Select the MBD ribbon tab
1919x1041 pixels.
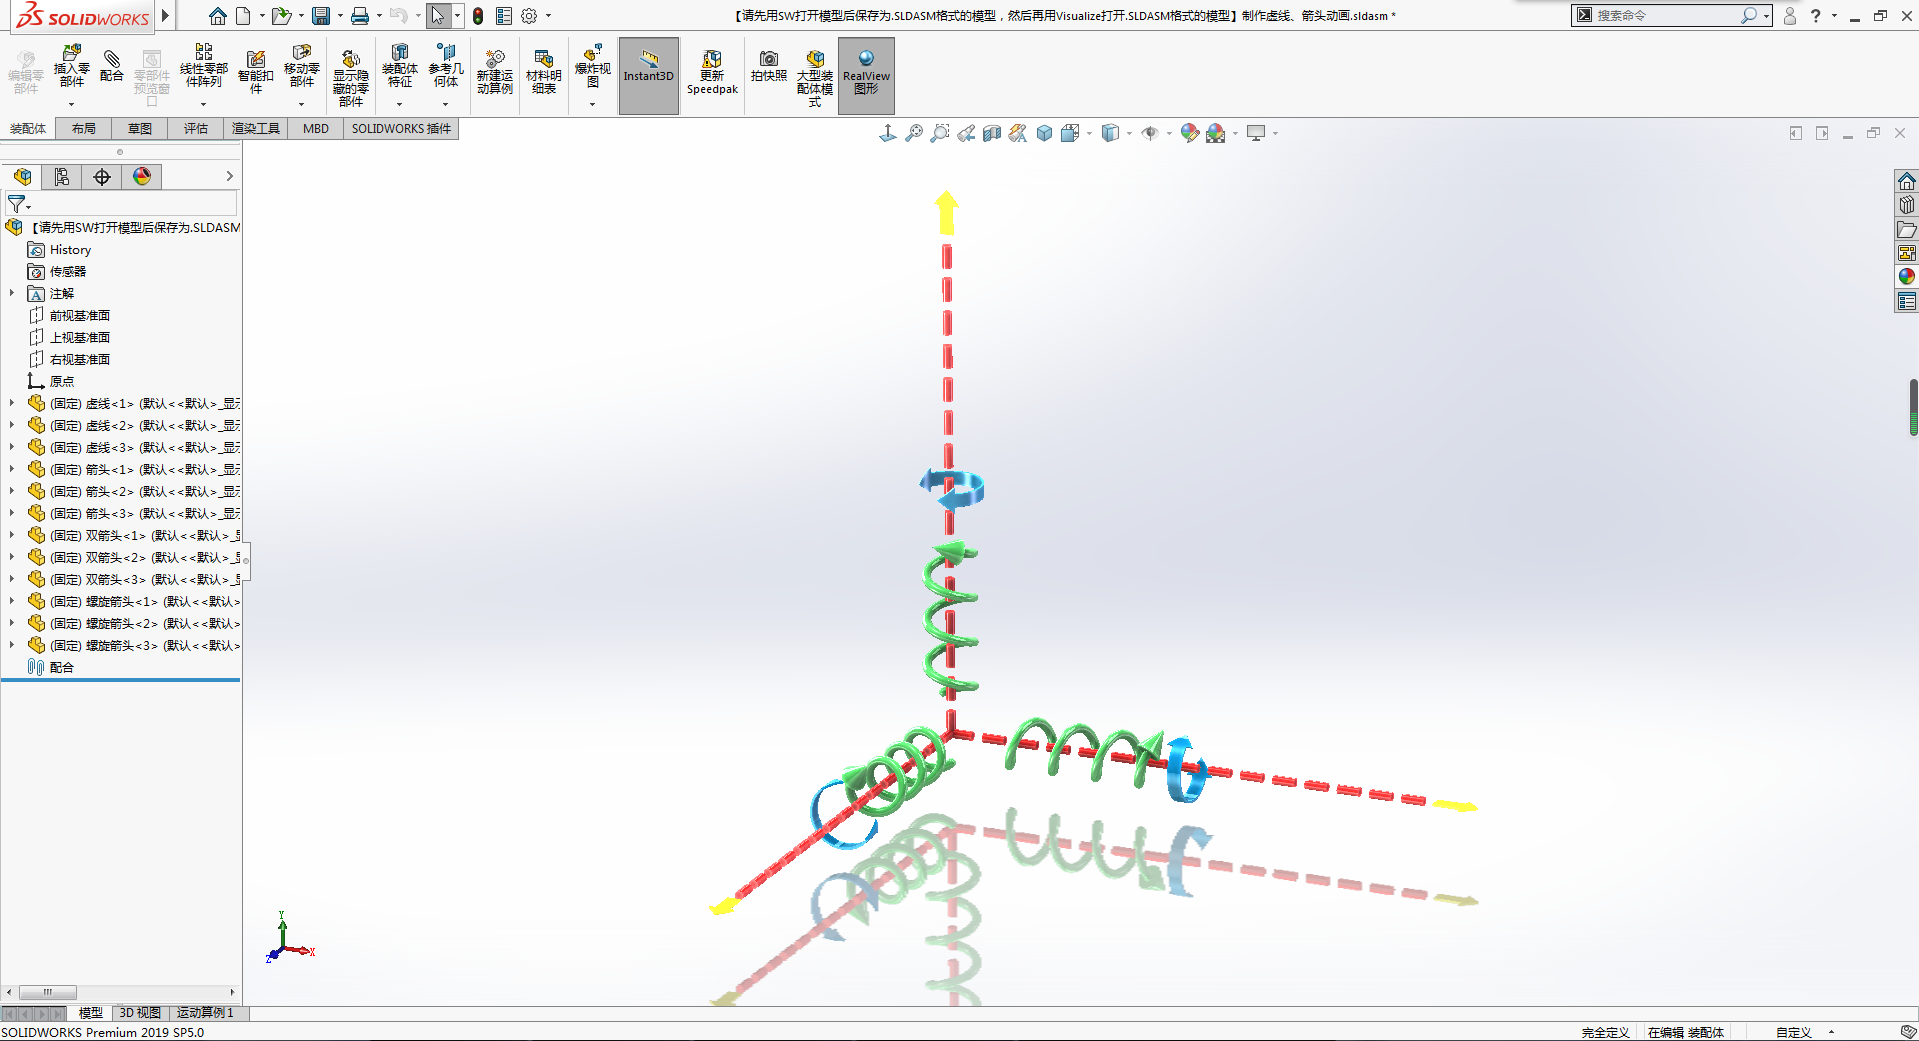(316, 128)
